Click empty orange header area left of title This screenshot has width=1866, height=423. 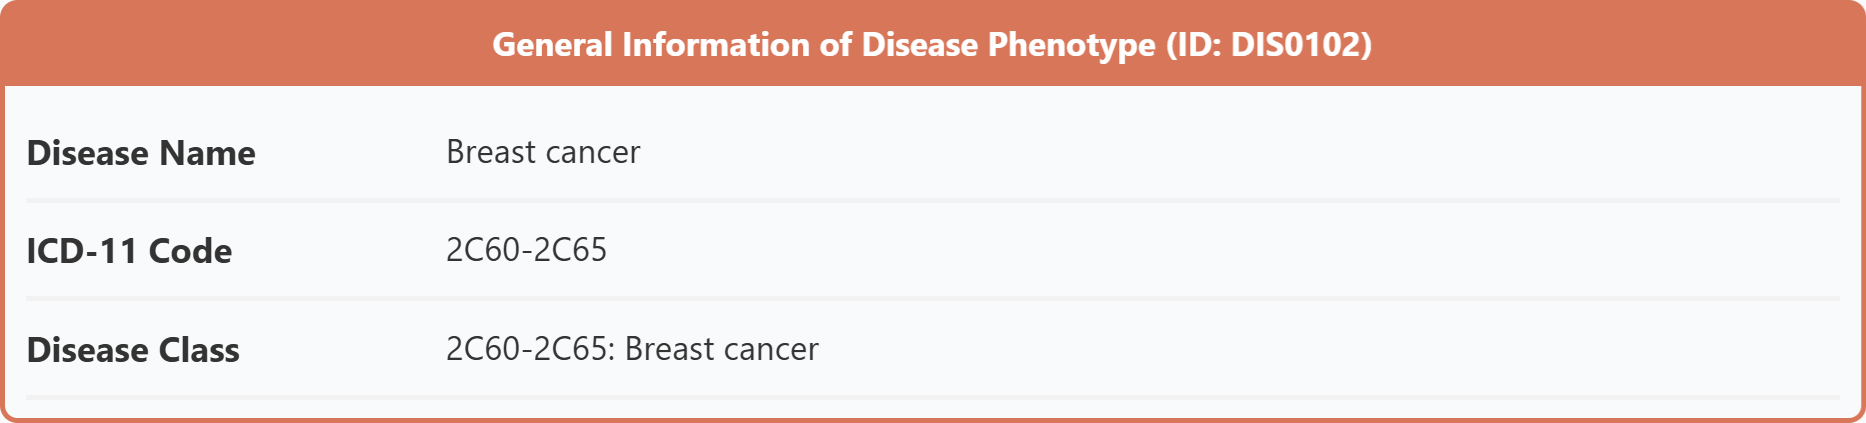click(x=250, y=45)
